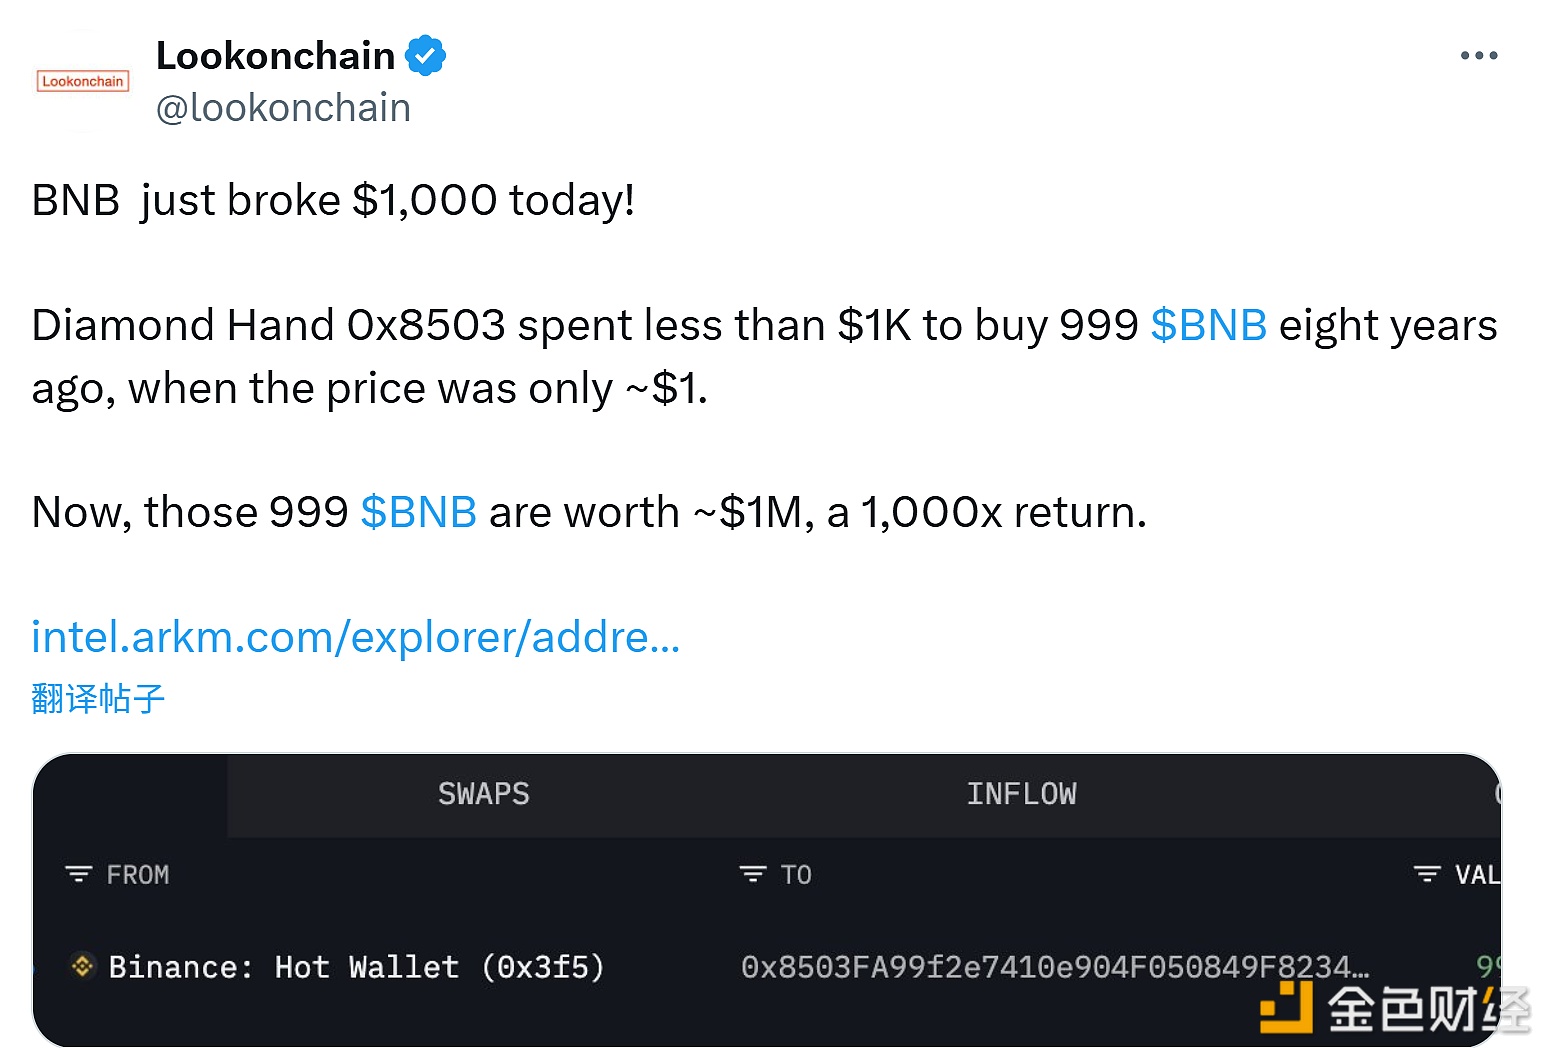Open the intel.arkm.com explorer link
Image resolution: width=1544 pixels, height=1048 pixels.
pos(355,637)
